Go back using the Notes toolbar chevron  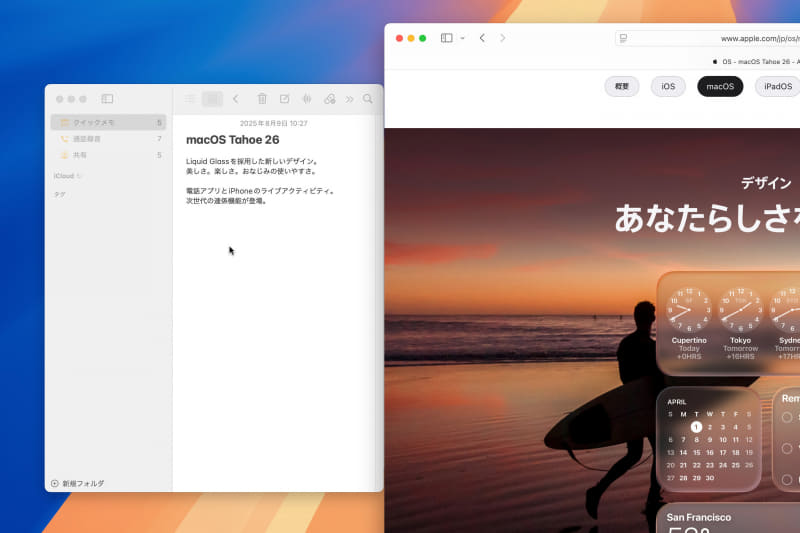tap(236, 98)
